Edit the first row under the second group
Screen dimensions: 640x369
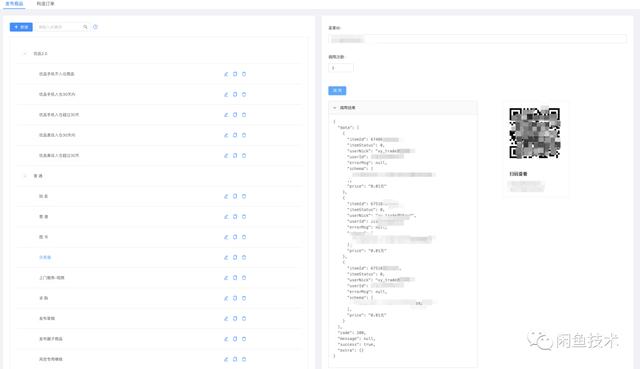tap(226, 196)
